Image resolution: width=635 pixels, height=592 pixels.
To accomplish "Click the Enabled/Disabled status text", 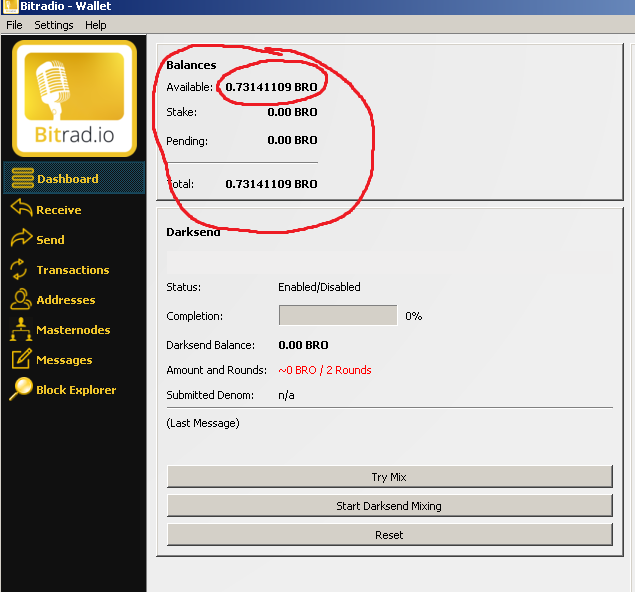I will click(319, 287).
